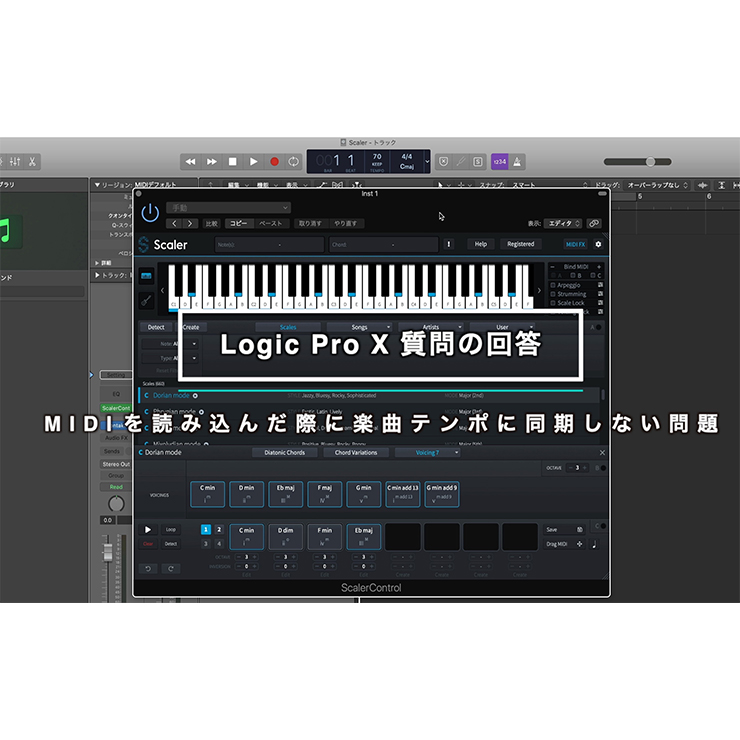This screenshot has width=740, height=740.
Task: Open the Voicing 7 dropdown
Action: point(427,452)
